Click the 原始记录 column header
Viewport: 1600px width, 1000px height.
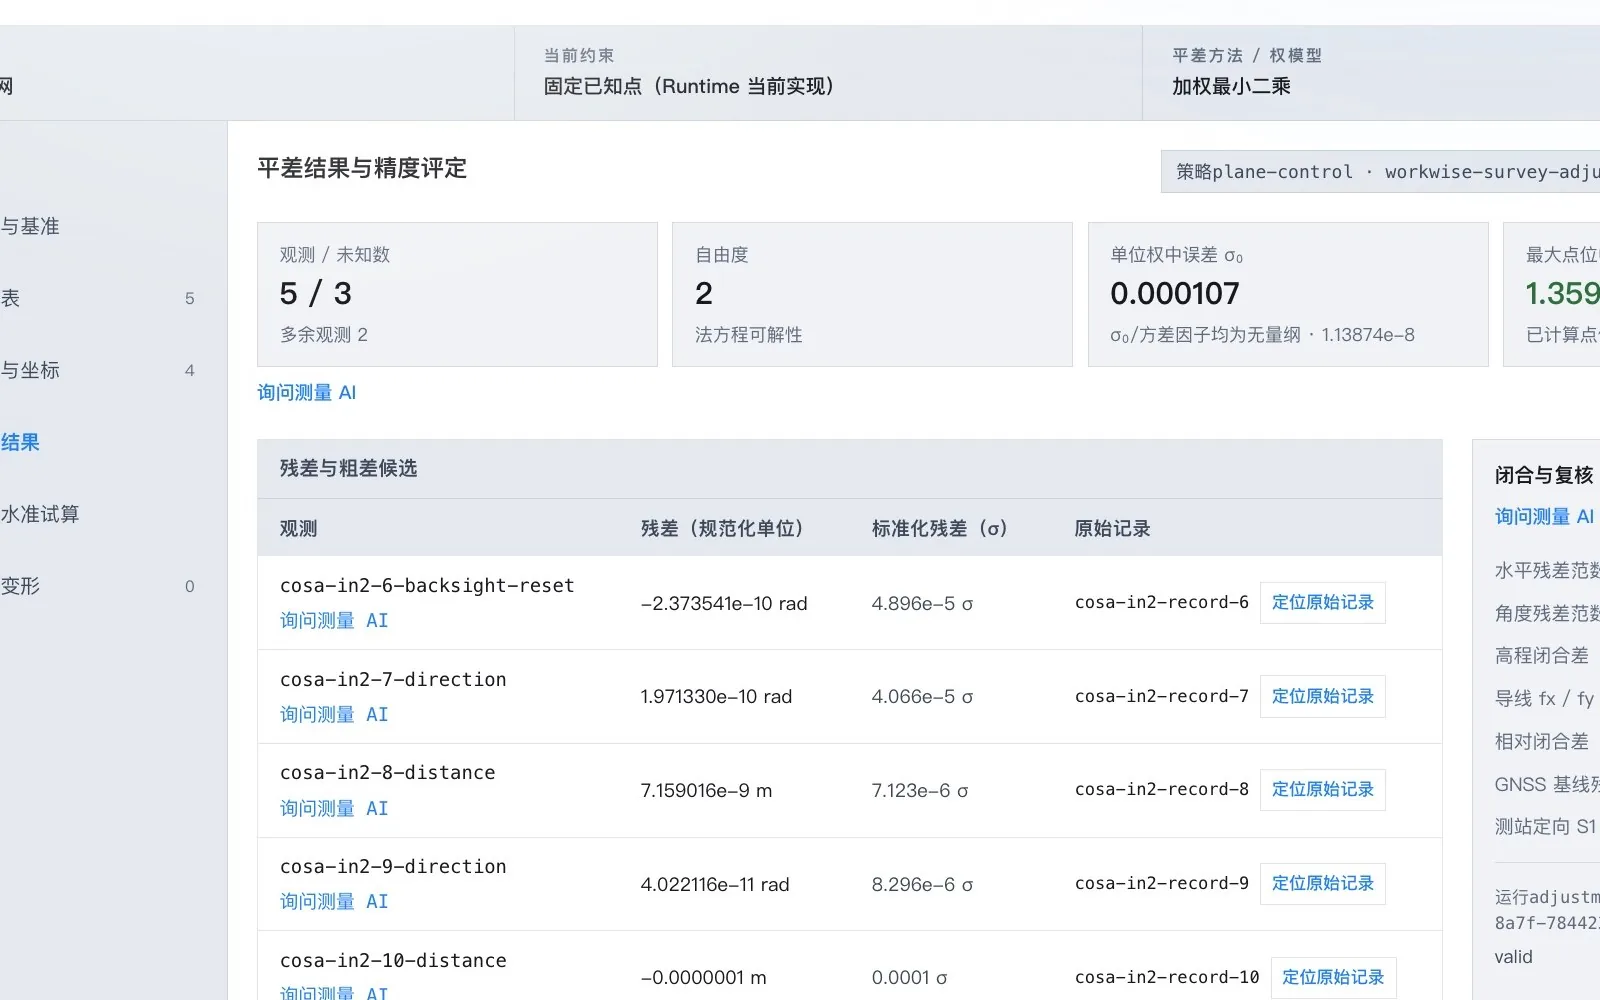[1112, 528]
